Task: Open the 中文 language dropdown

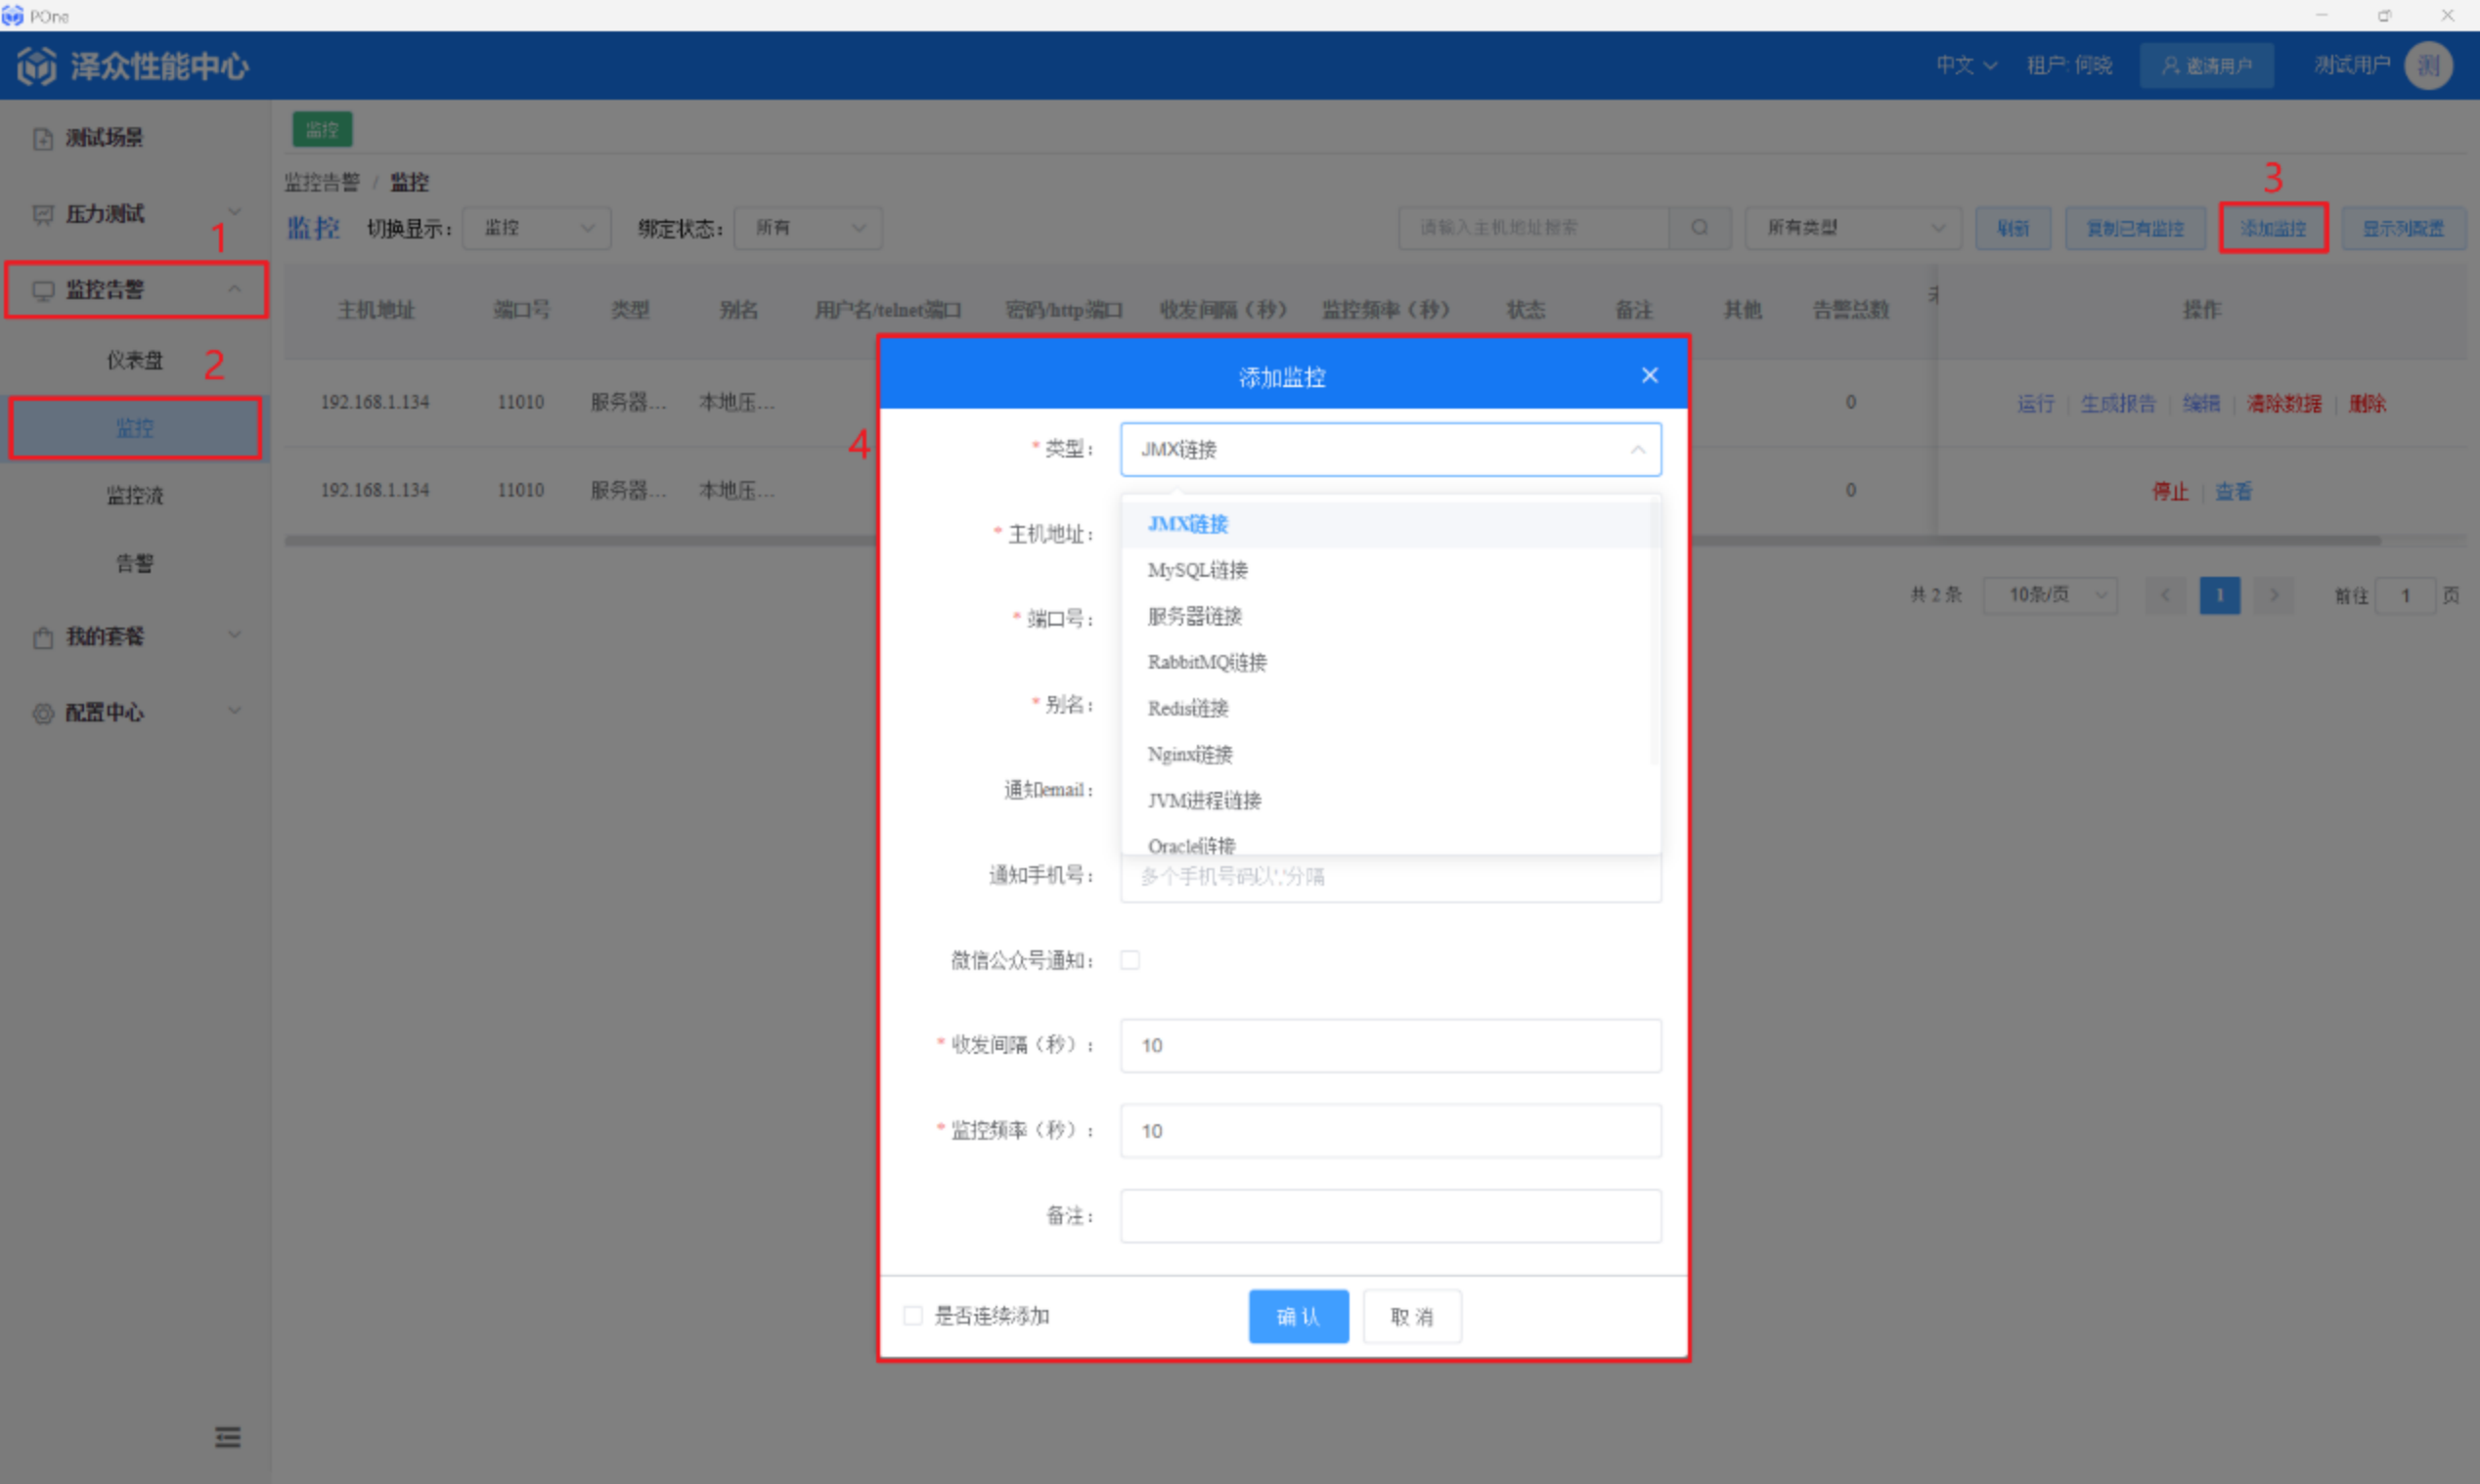Action: (1966, 66)
